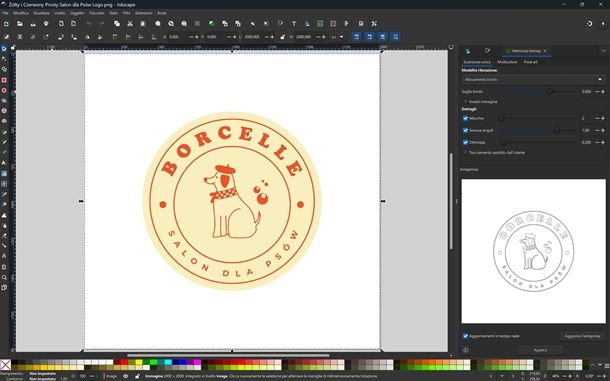The height and width of the screenshot is (381, 610).
Task: Enable the Inverti immagine checkbox
Action: pos(465,102)
